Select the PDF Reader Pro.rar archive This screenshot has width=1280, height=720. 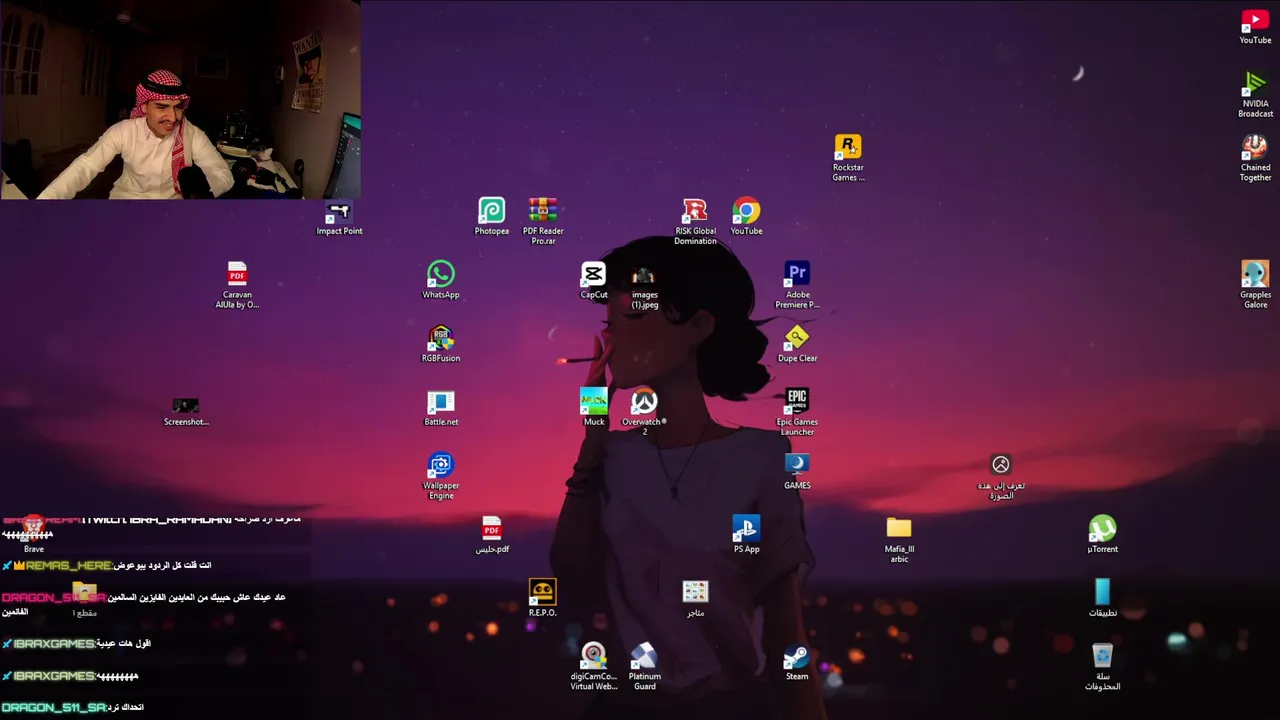pyautogui.click(x=543, y=221)
